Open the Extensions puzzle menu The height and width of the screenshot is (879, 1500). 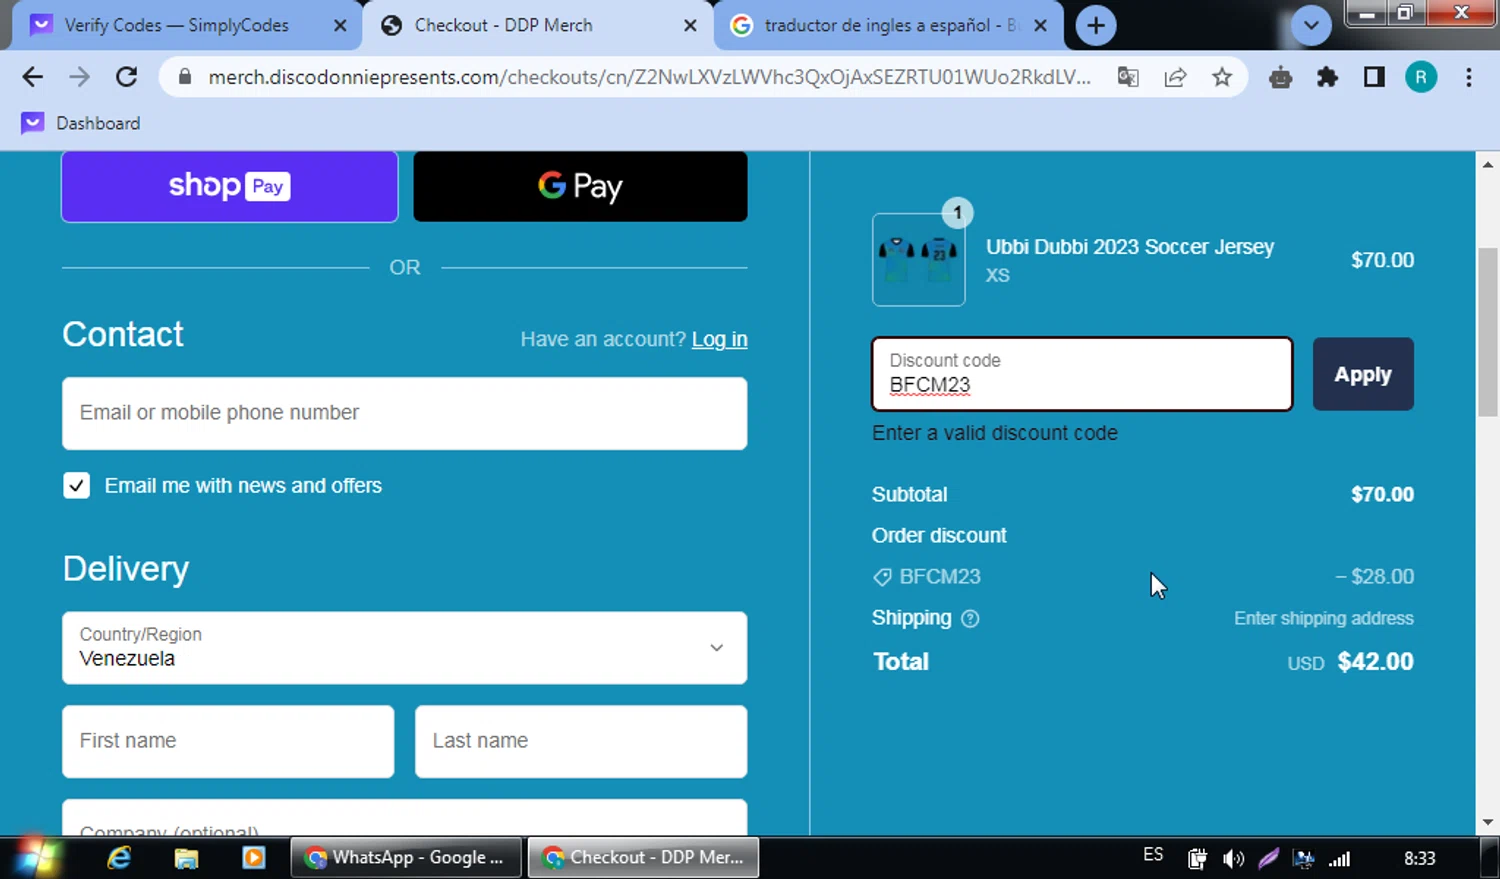tap(1327, 77)
